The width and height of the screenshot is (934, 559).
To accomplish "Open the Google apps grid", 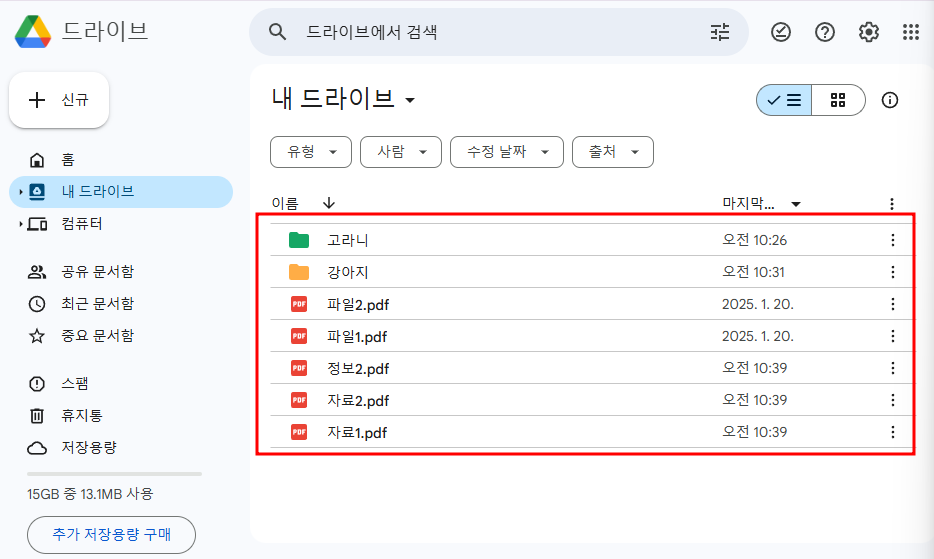I will [911, 32].
